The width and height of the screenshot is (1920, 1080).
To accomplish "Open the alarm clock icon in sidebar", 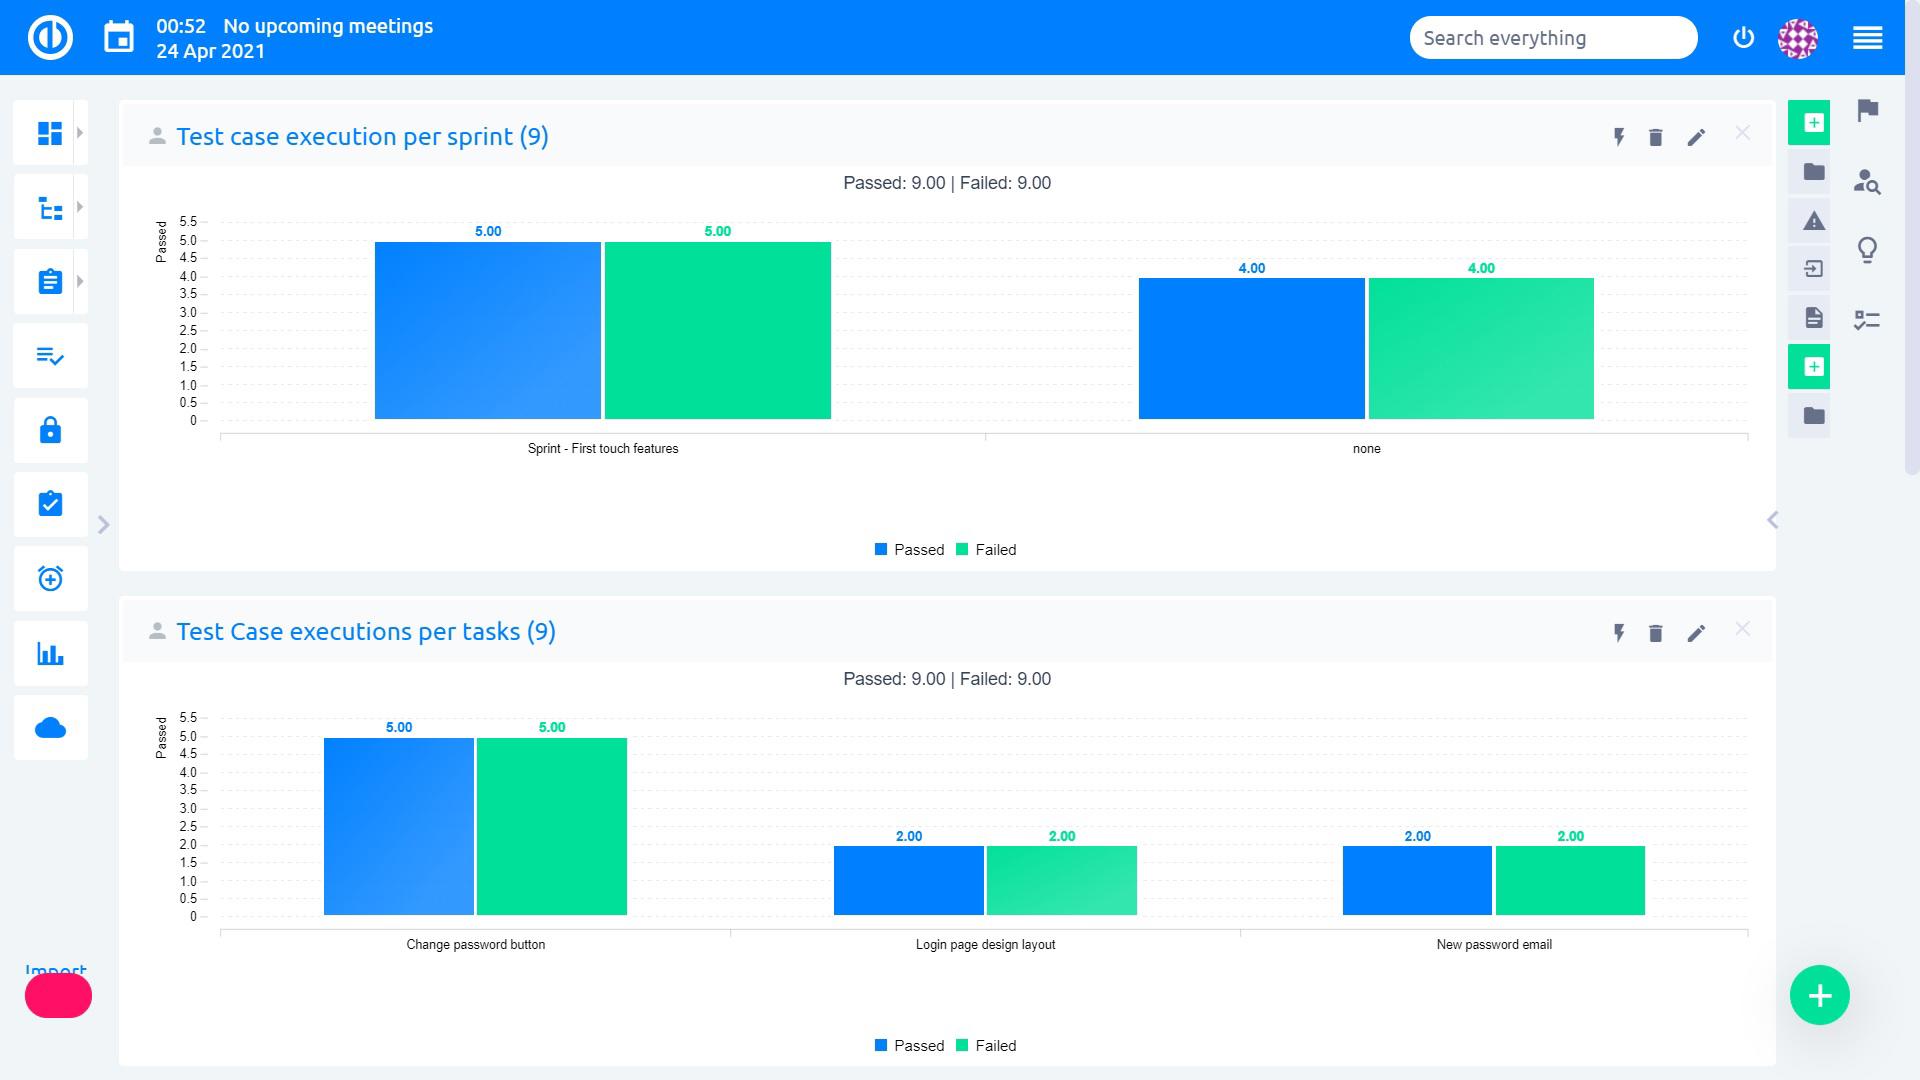I will click(x=50, y=579).
